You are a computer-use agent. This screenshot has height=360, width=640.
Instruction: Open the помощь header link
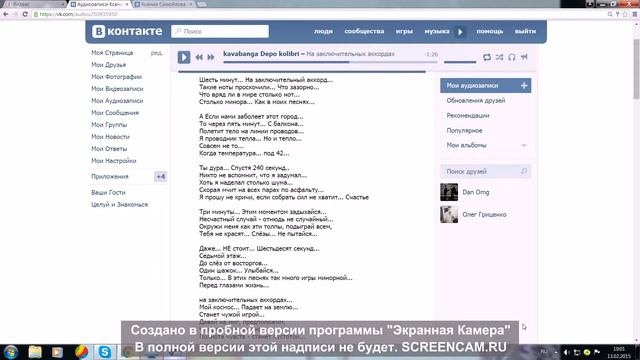tap(490, 31)
